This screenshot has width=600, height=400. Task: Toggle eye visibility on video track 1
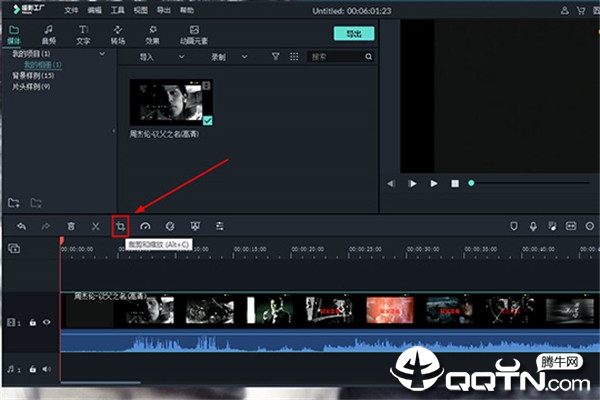[47, 322]
